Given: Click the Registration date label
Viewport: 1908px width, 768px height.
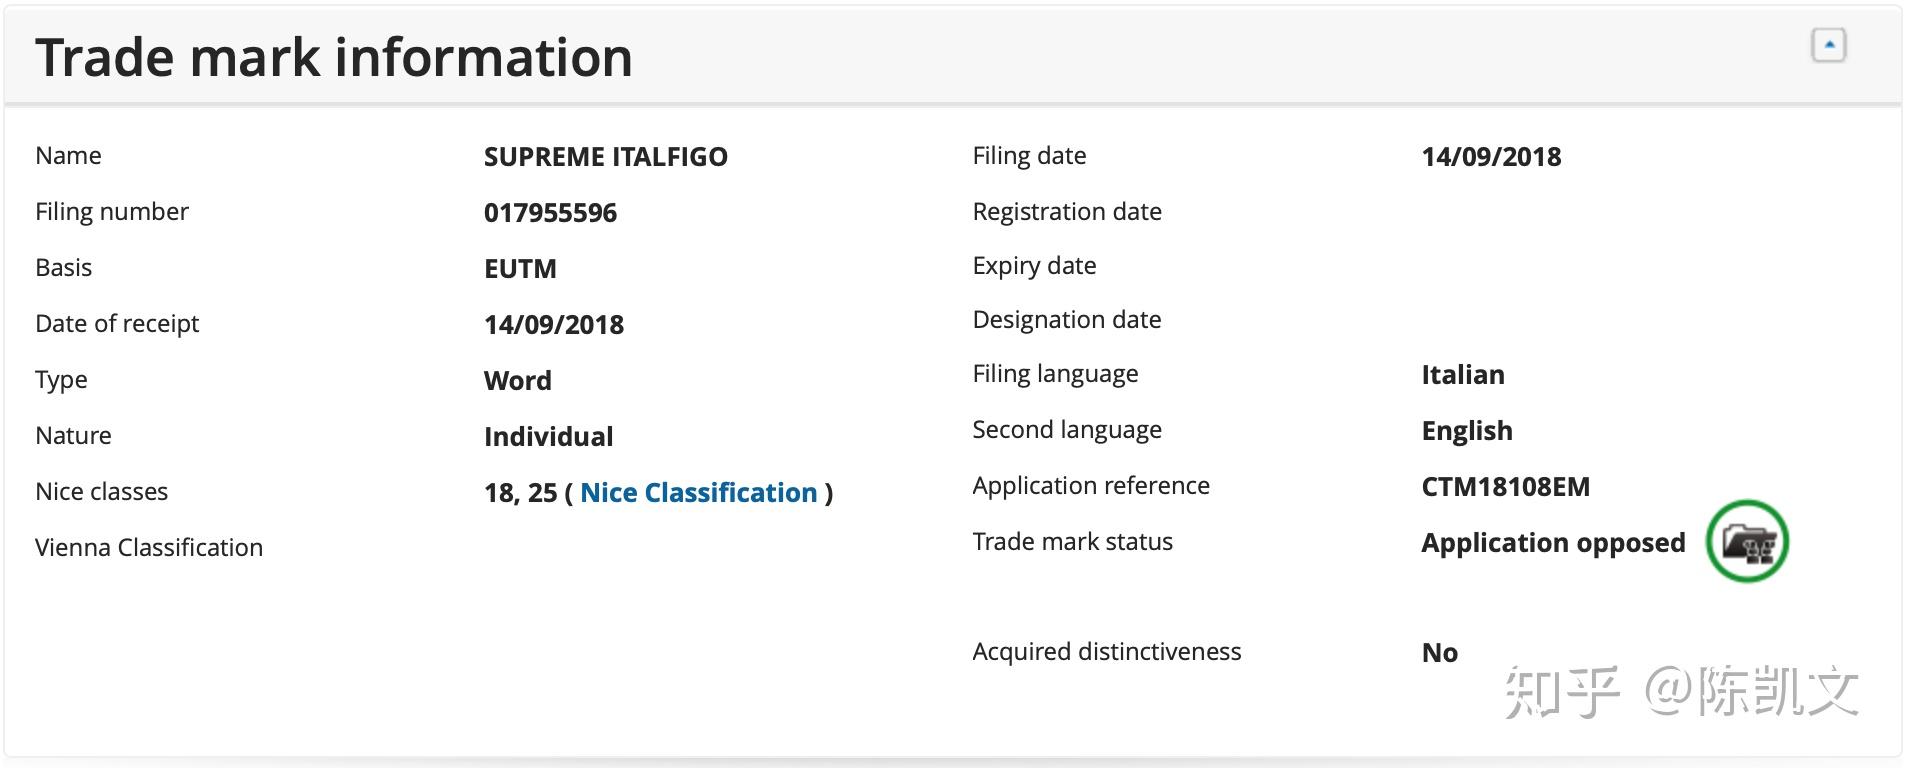Looking at the screenshot, I should coord(1066,211).
